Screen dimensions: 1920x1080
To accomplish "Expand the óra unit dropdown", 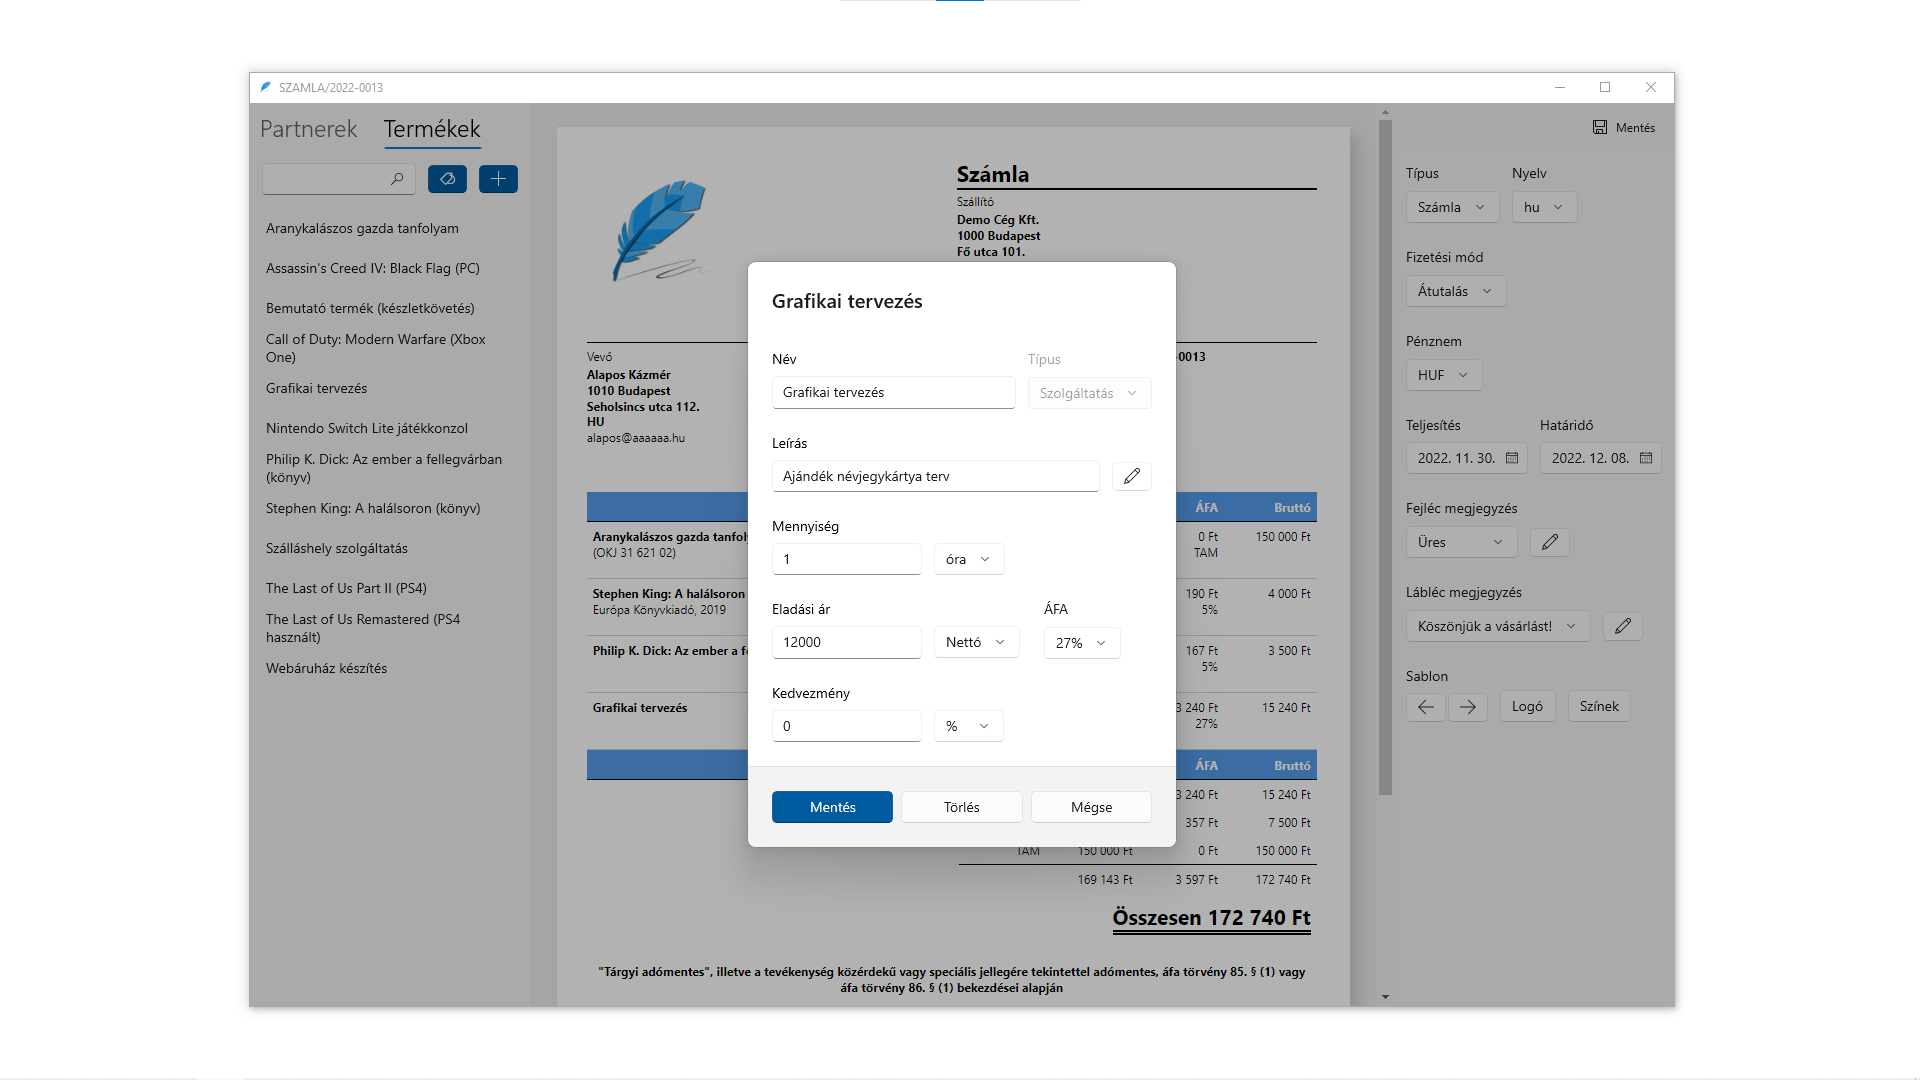I will pyautogui.click(x=968, y=559).
